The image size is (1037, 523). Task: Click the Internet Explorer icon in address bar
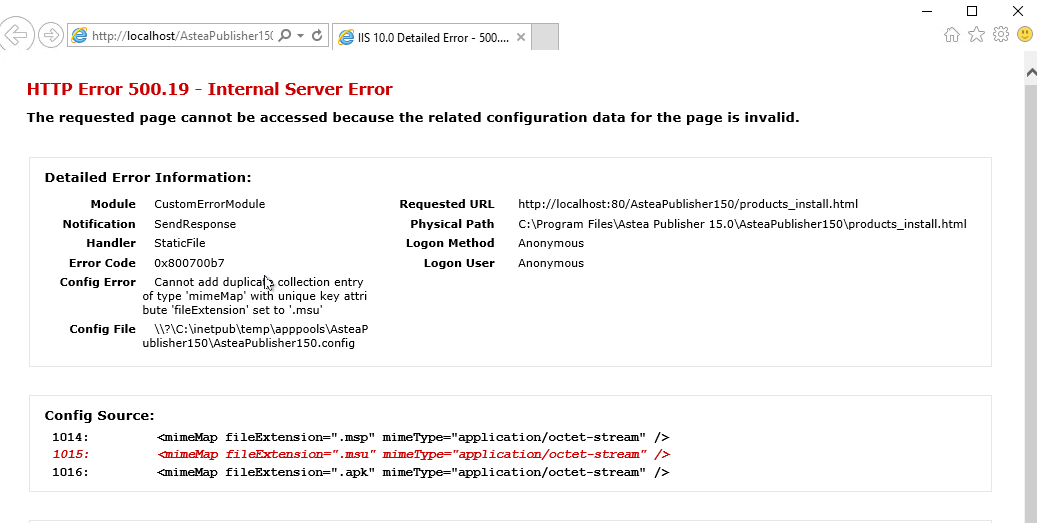[79, 36]
